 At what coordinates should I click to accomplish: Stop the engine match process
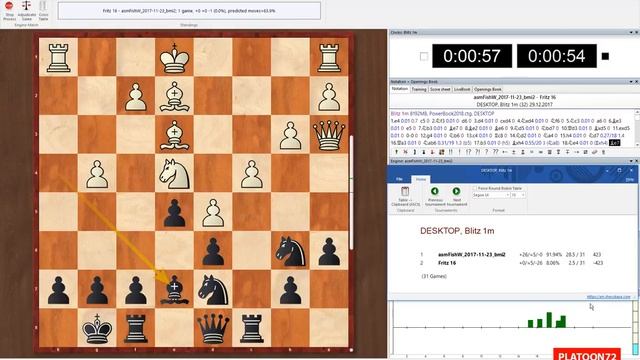[9, 11]
